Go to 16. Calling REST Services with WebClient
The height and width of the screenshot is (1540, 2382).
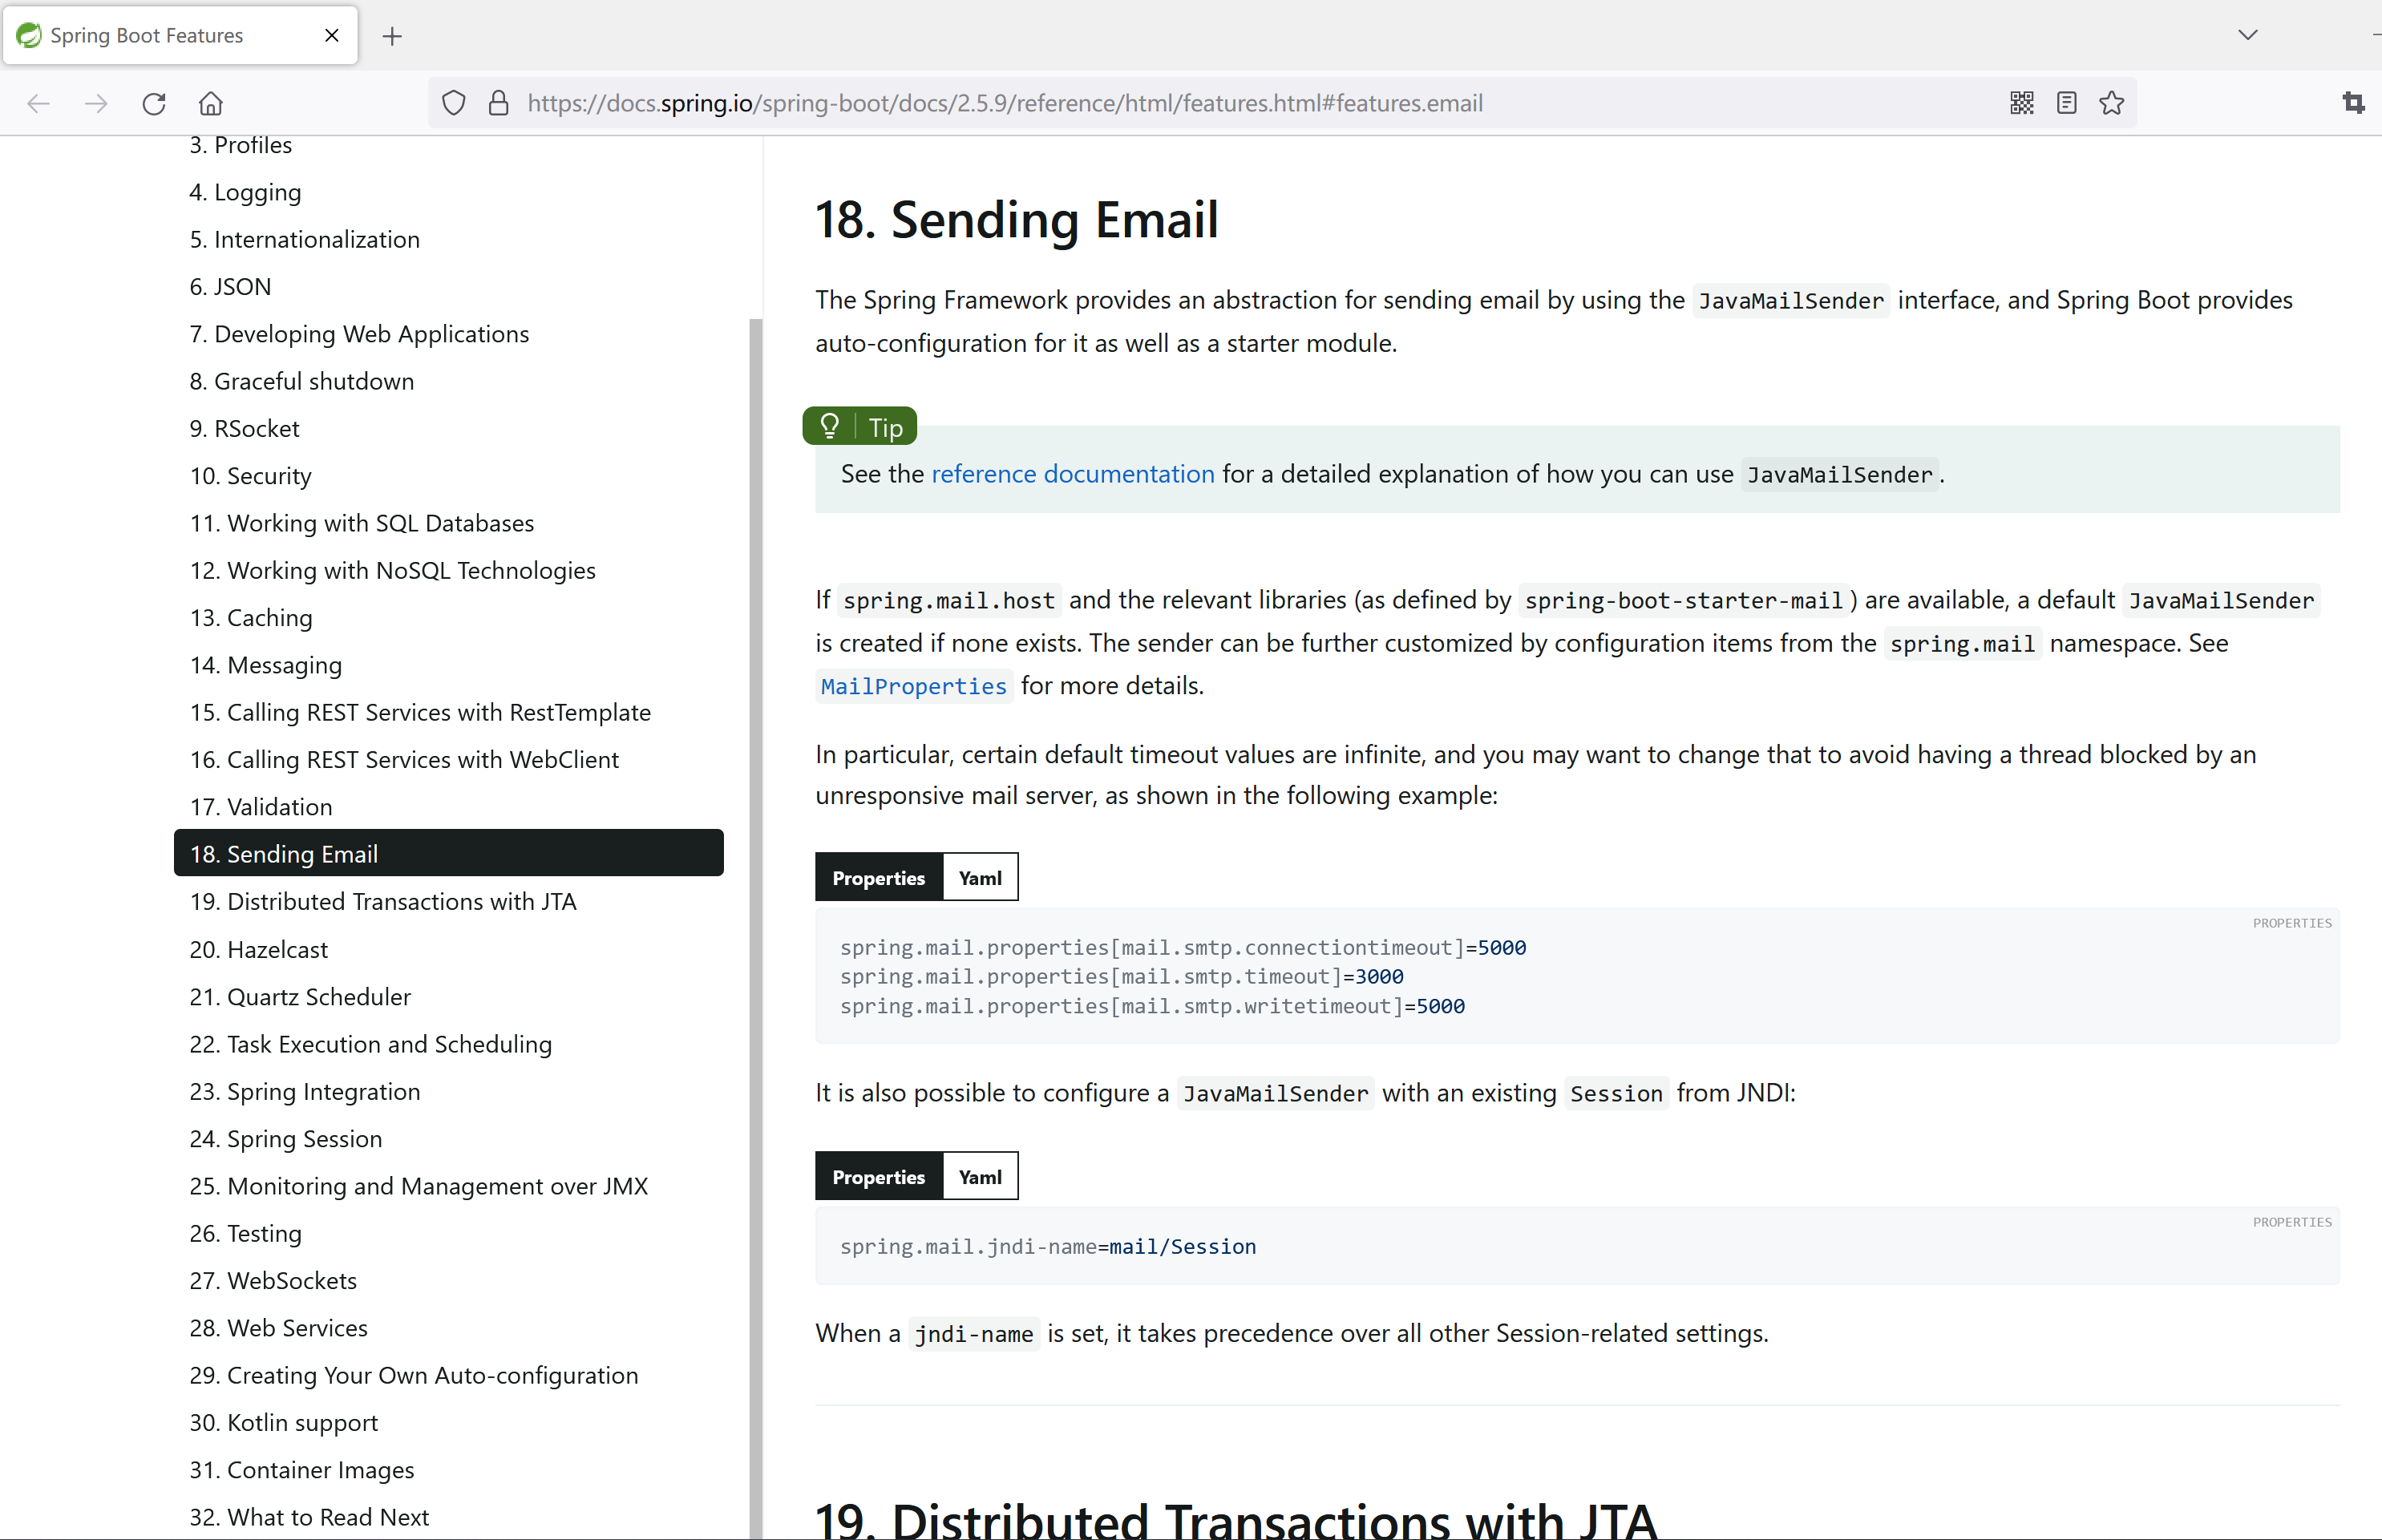point(404,760)
